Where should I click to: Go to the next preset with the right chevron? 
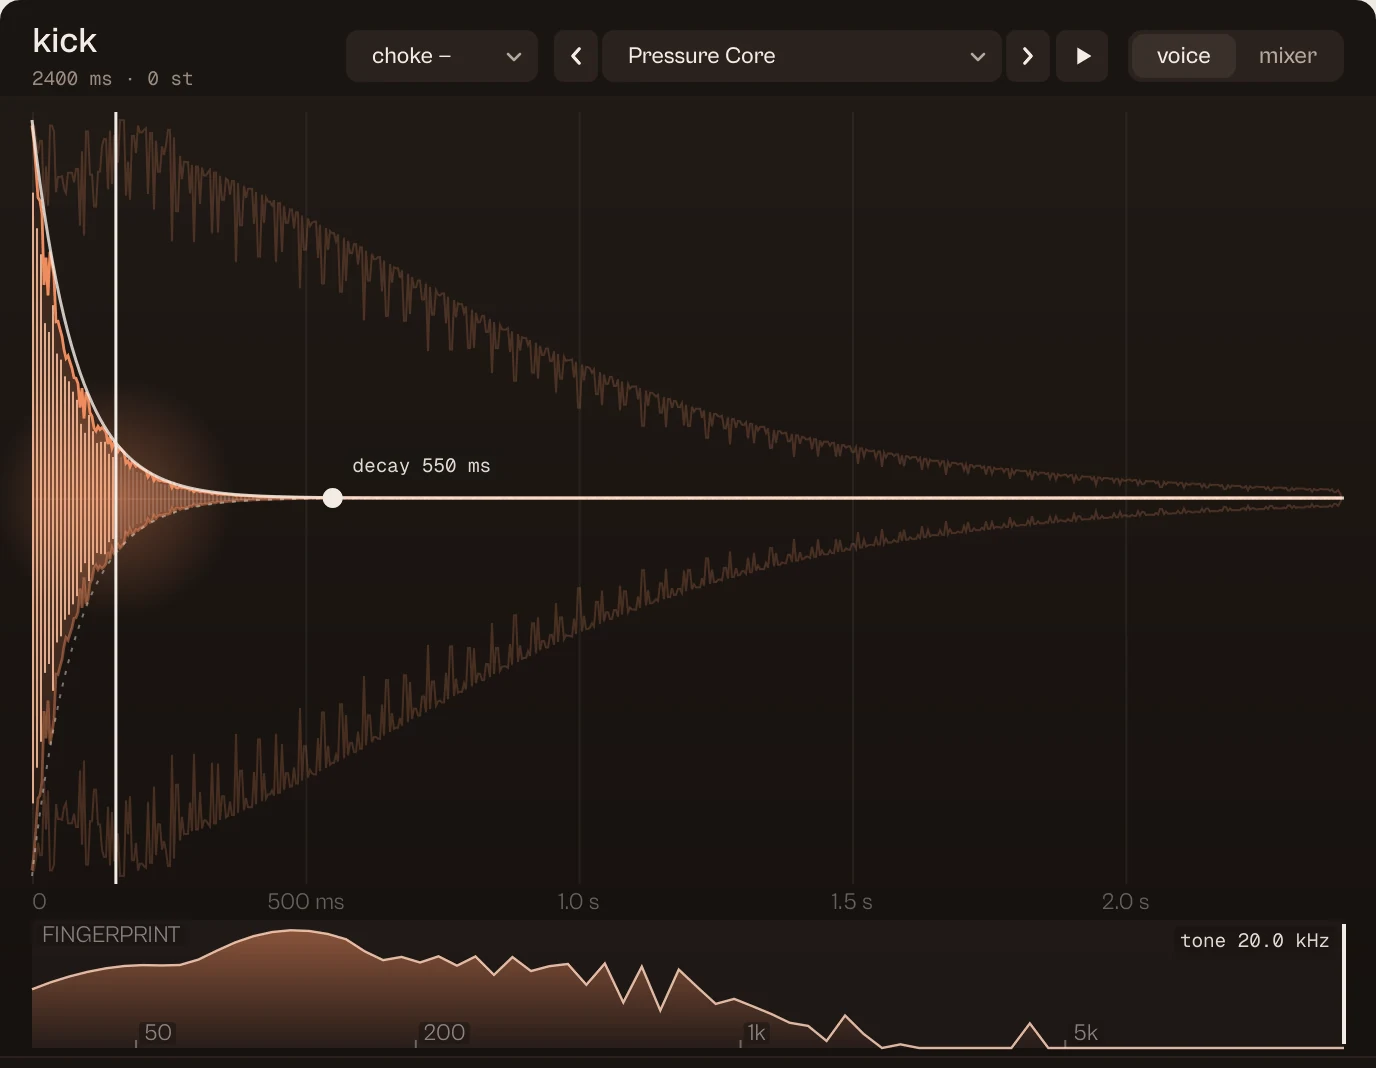(1028, 56)
